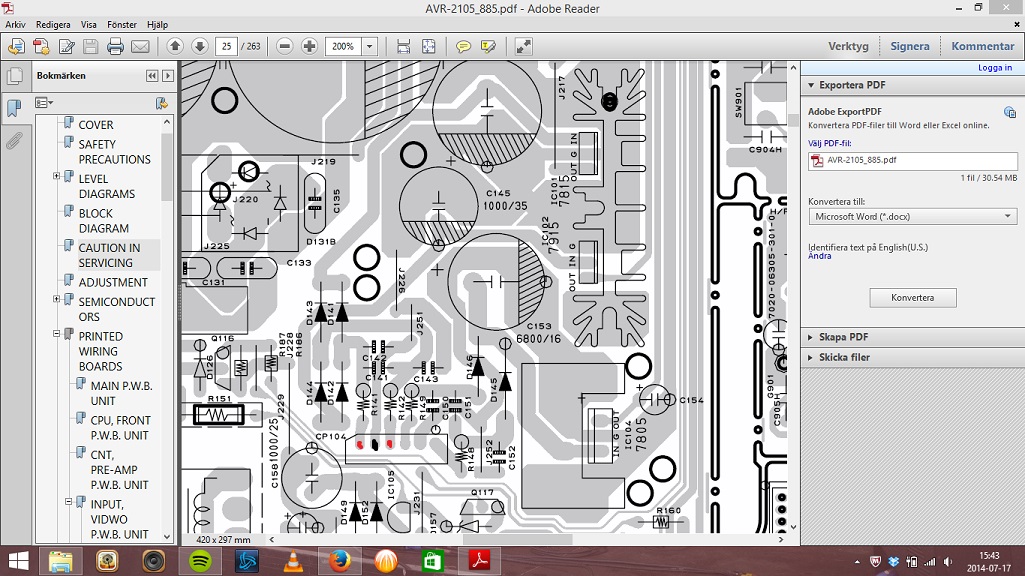Viewport: 1025px width, 576px height.
Task: Select the highlight text tool
Action: (488, 46)
